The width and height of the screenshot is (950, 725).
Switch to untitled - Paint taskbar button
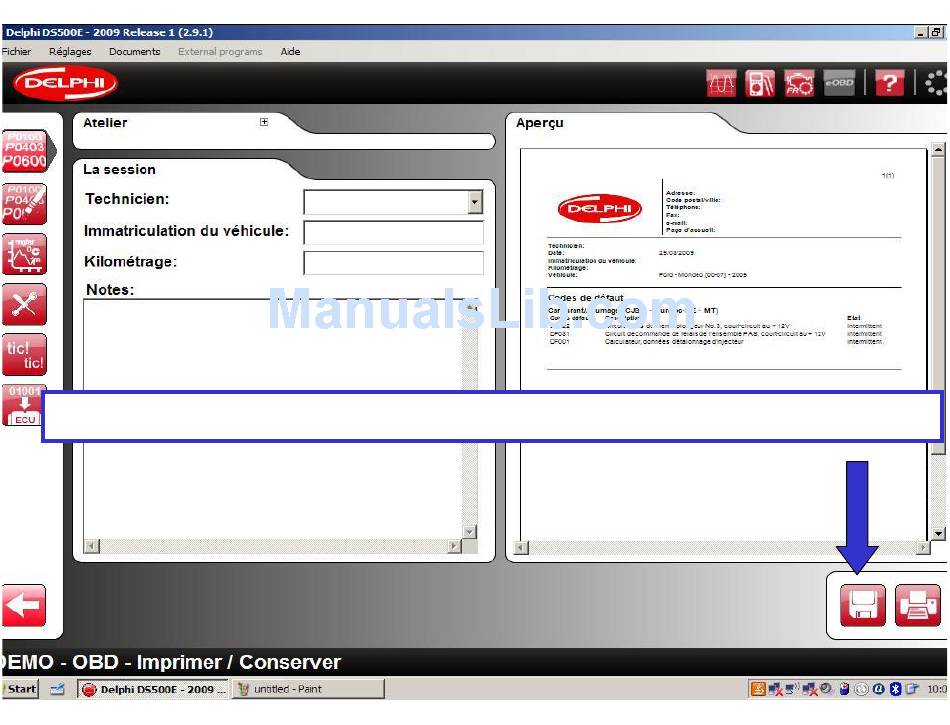coord(308,689)
